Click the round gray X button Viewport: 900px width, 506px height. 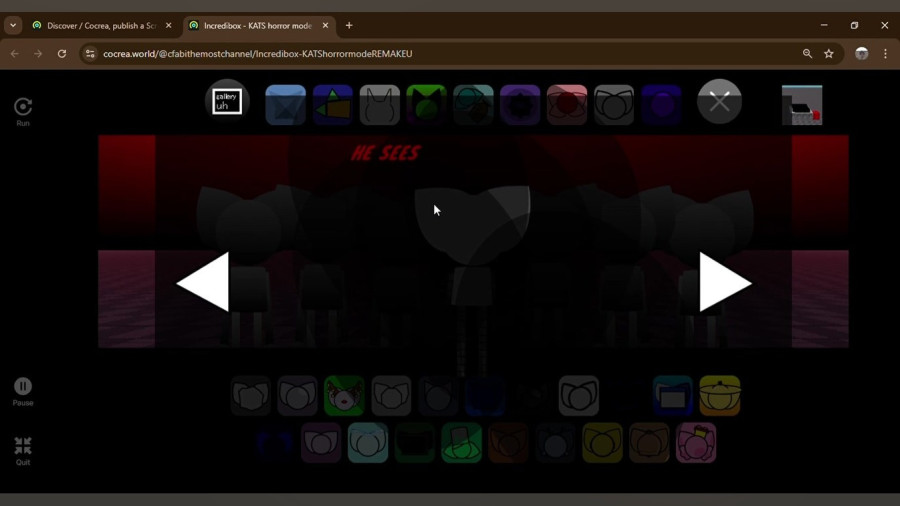point(719,102)
